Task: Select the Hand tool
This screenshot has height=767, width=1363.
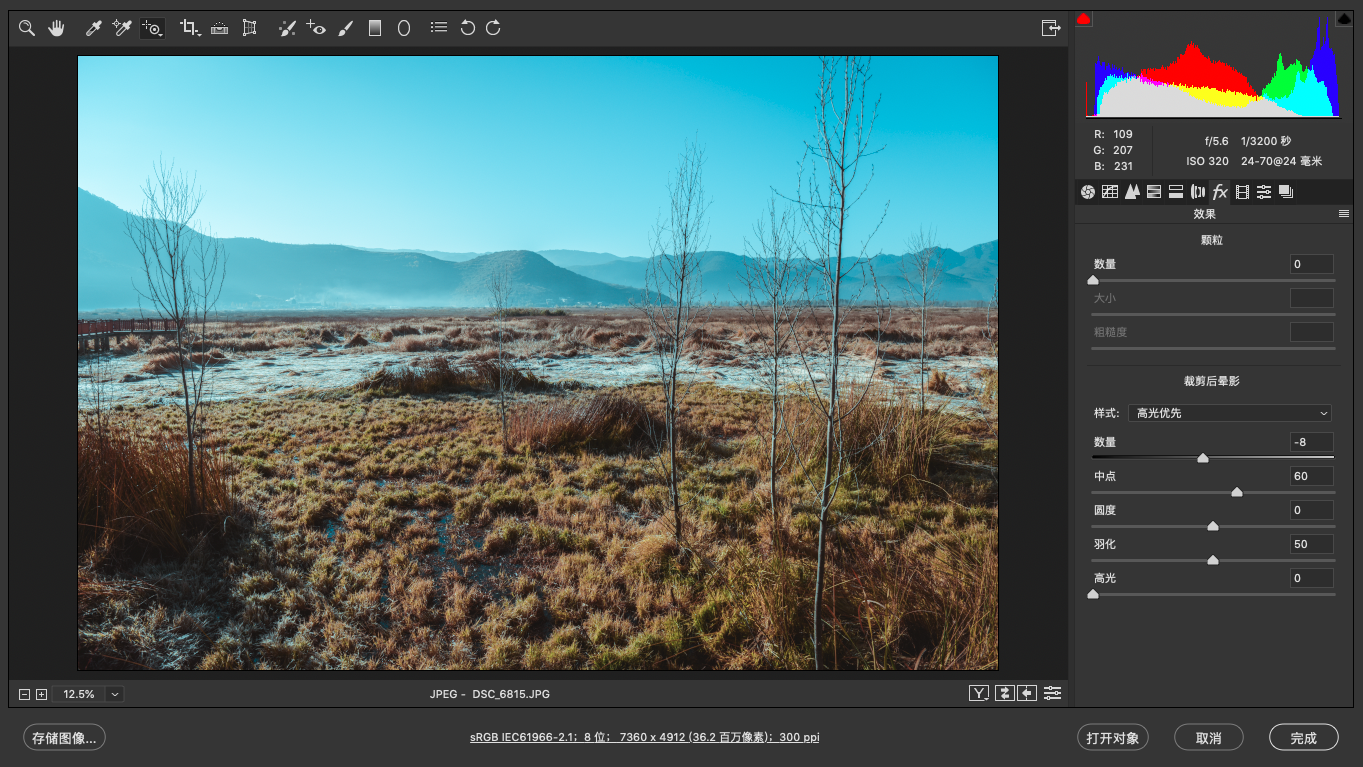Action: 56,28
